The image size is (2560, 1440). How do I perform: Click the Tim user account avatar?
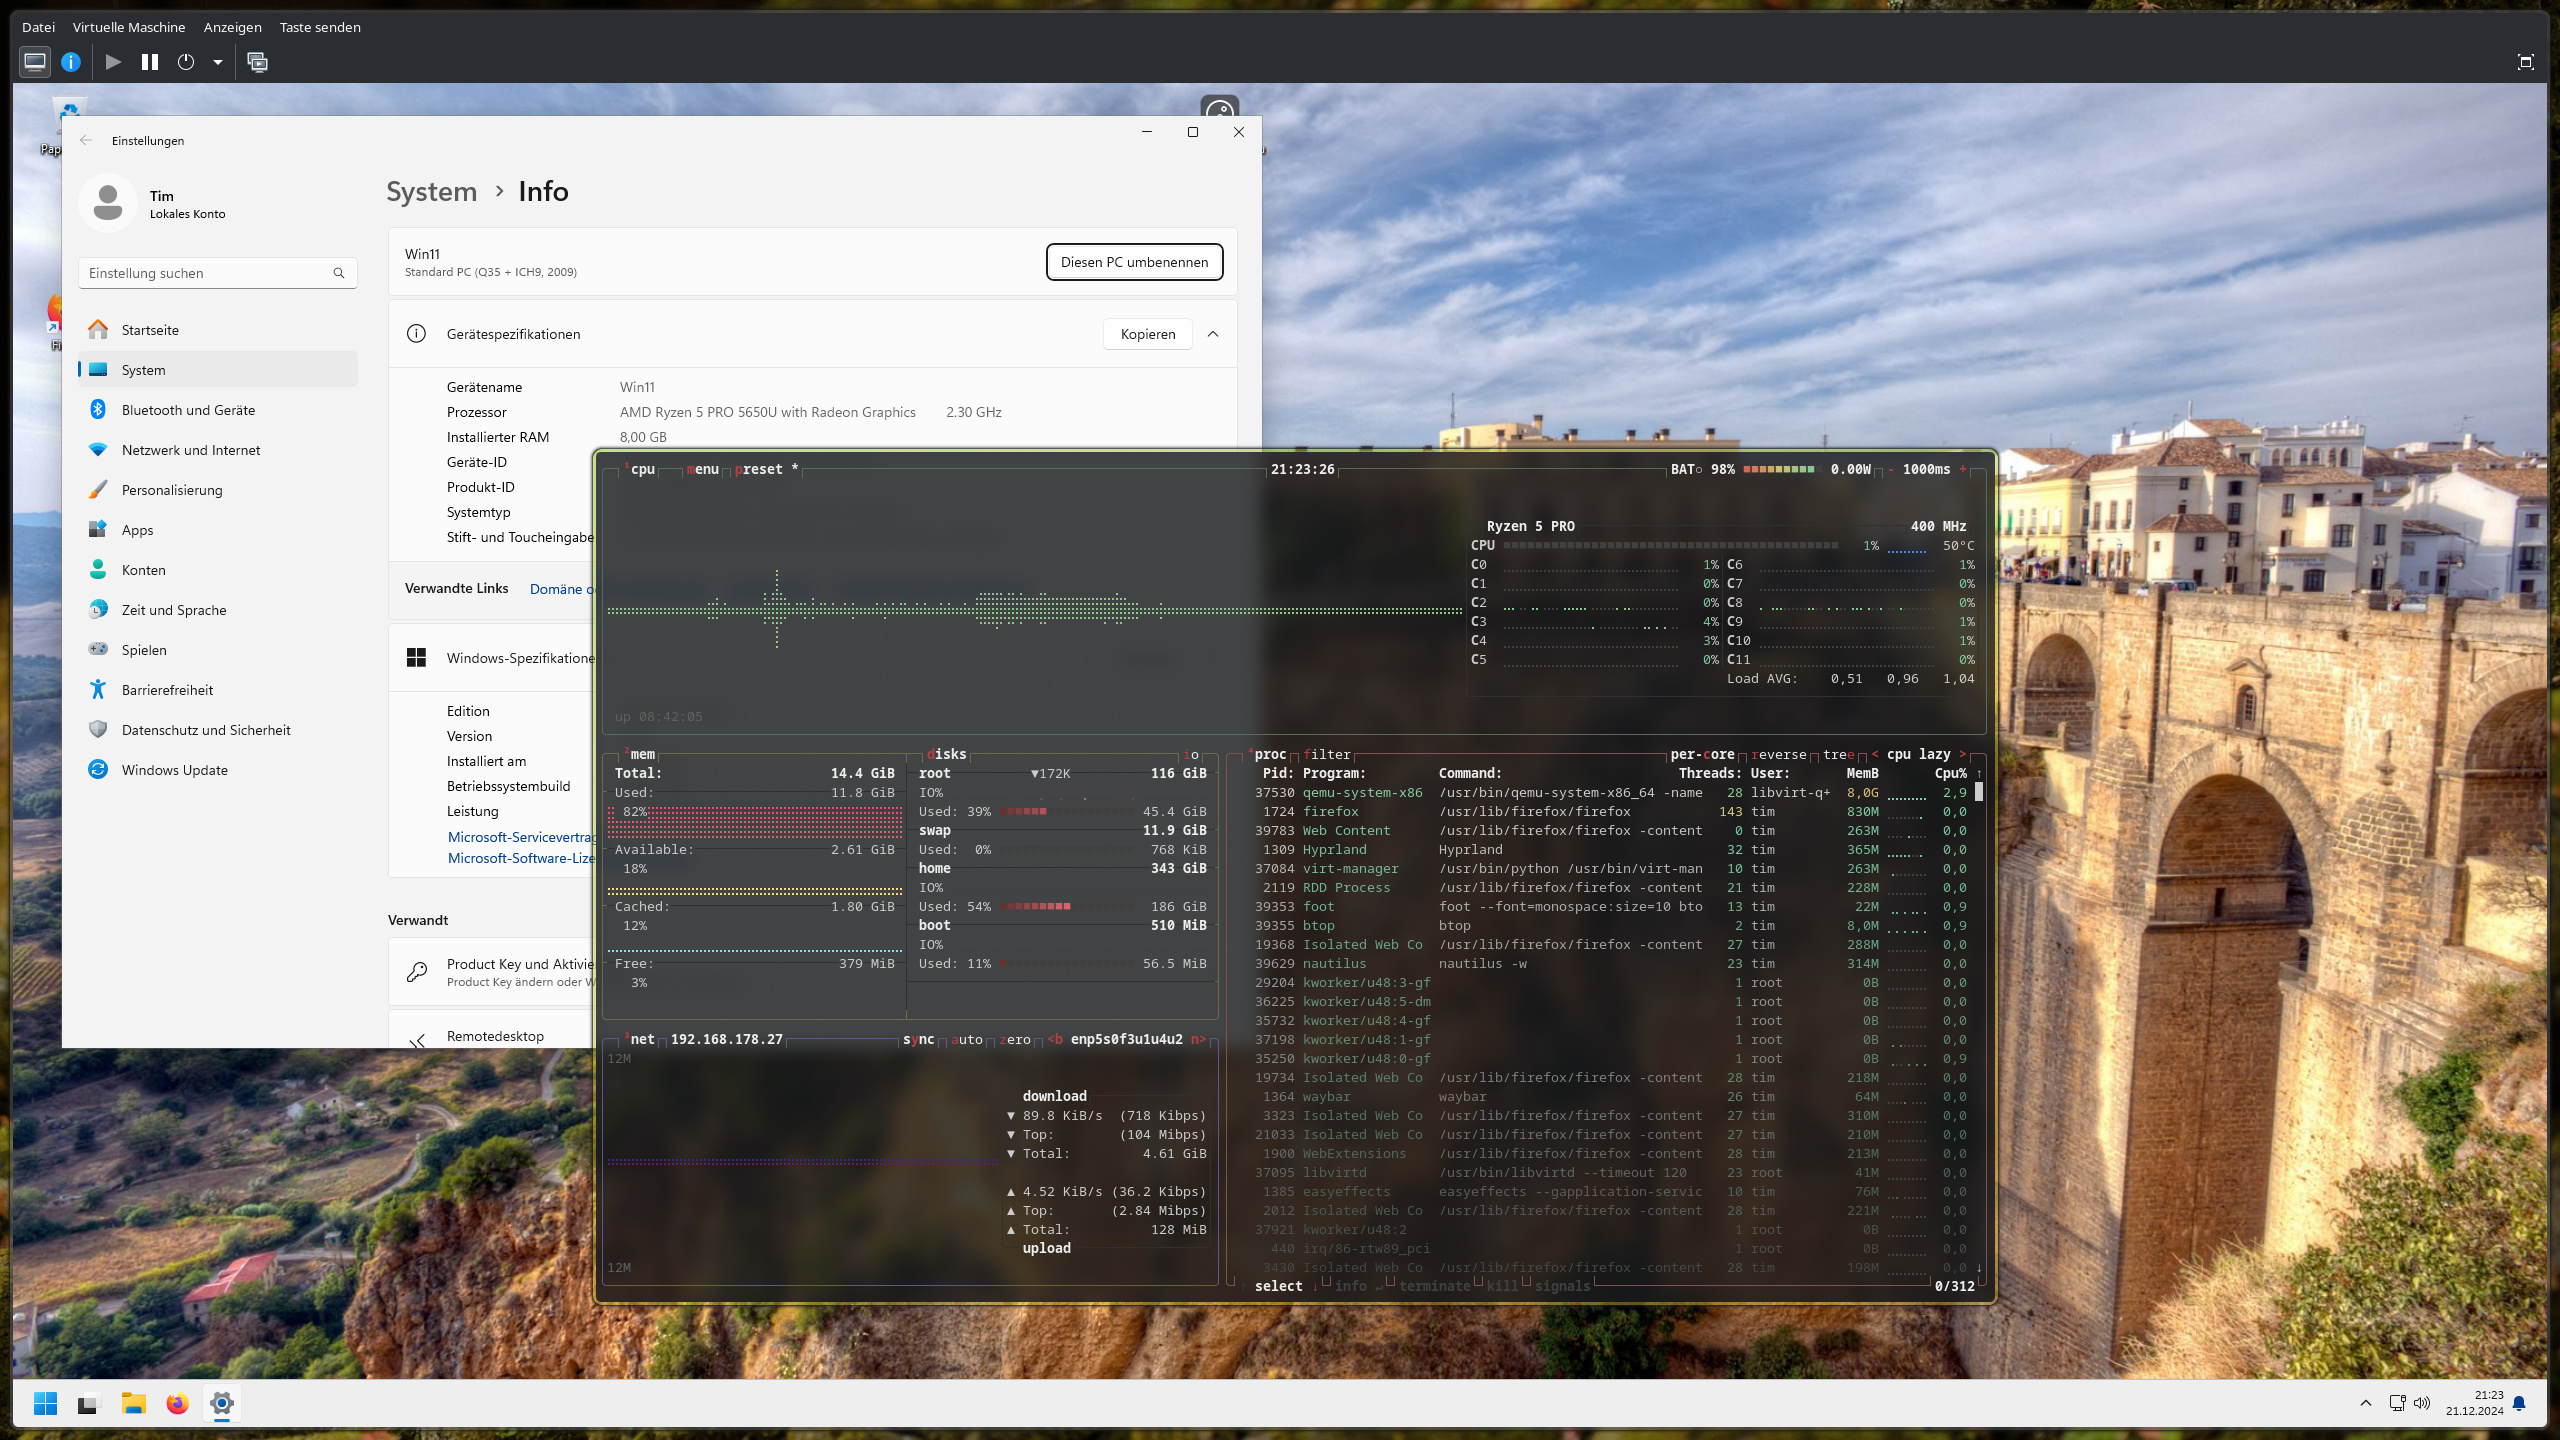(x=108, y=203)
